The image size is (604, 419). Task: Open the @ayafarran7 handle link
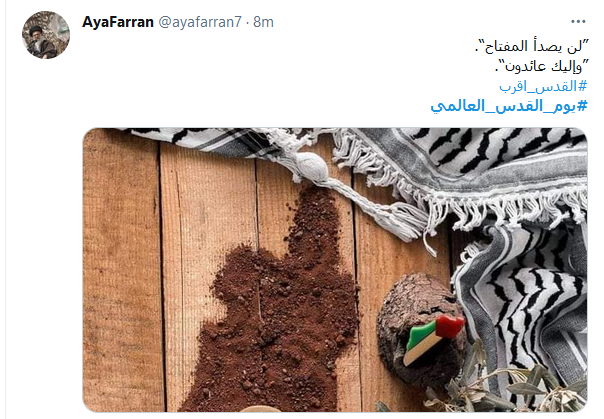point(200,22)
